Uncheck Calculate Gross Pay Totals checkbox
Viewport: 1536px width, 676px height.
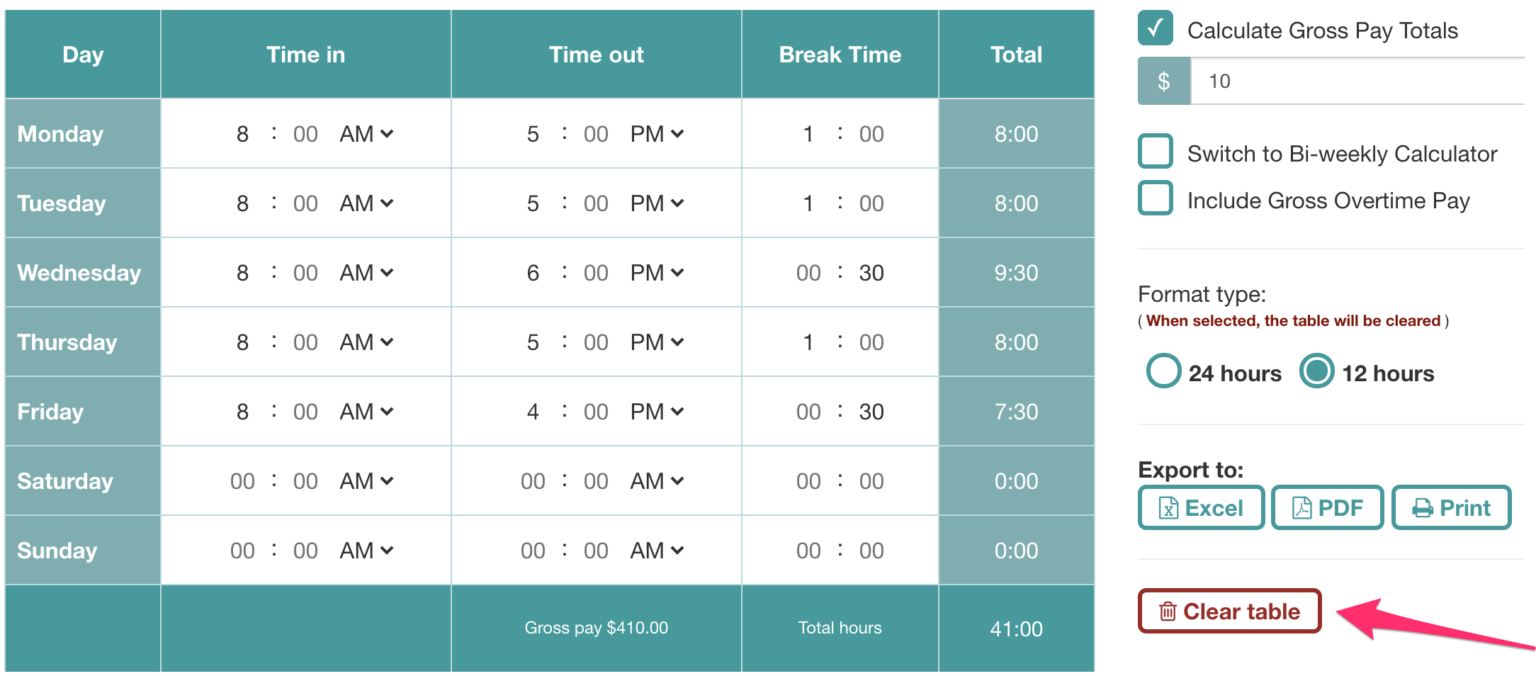point(1155,29)
